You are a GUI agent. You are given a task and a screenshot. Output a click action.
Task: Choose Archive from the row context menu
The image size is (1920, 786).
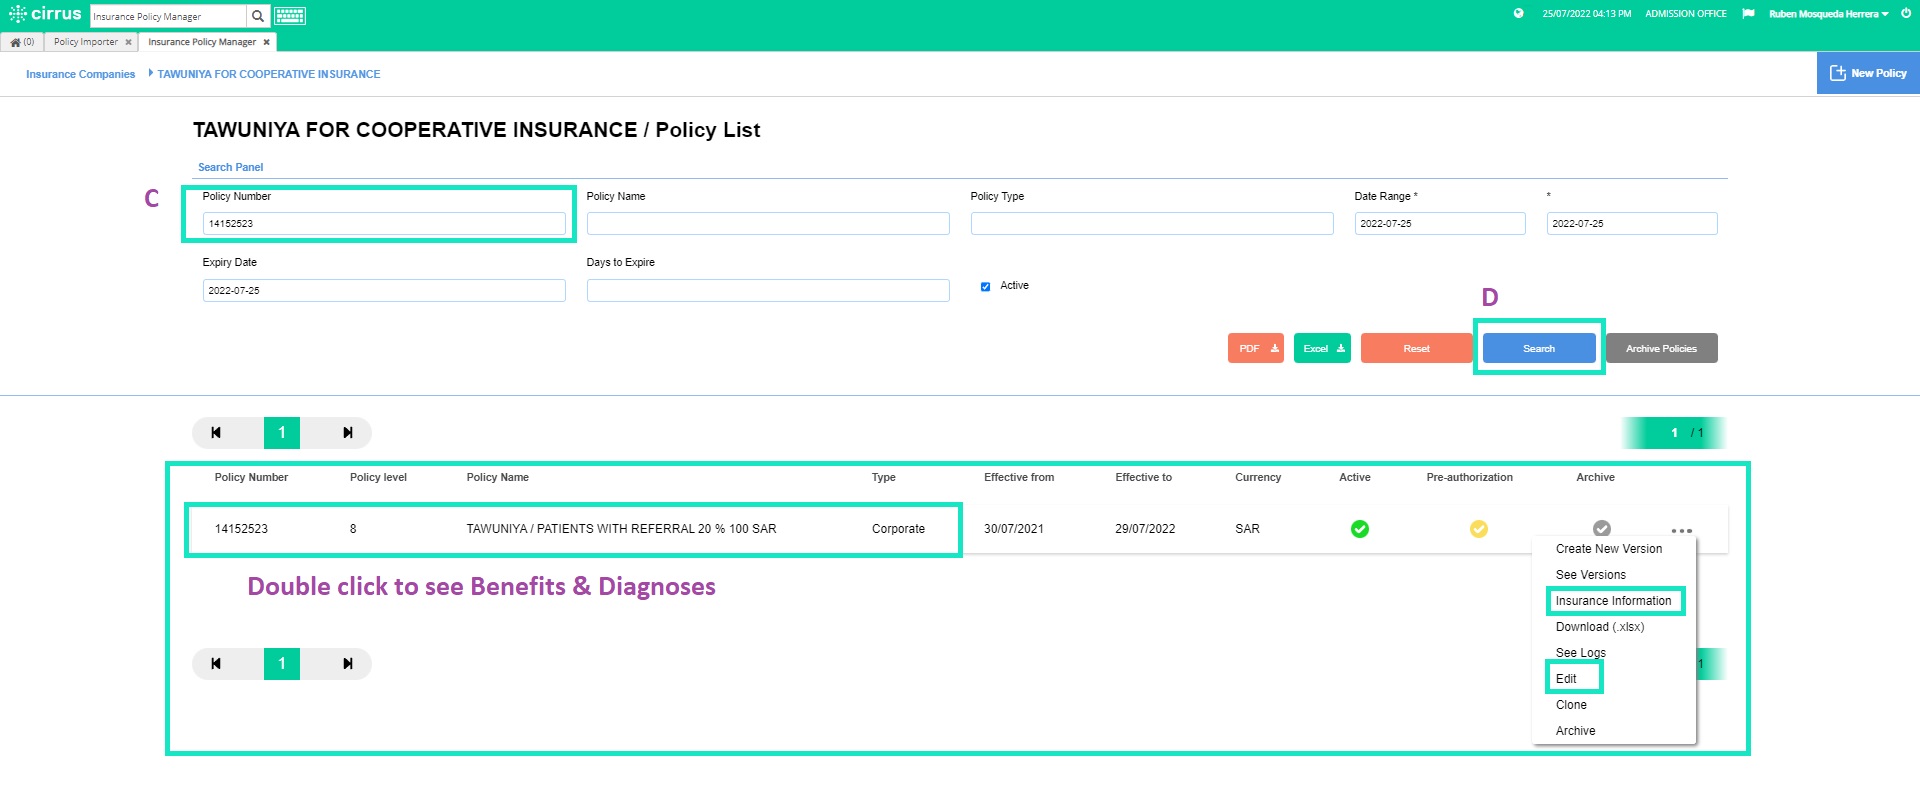[1576, 731]
